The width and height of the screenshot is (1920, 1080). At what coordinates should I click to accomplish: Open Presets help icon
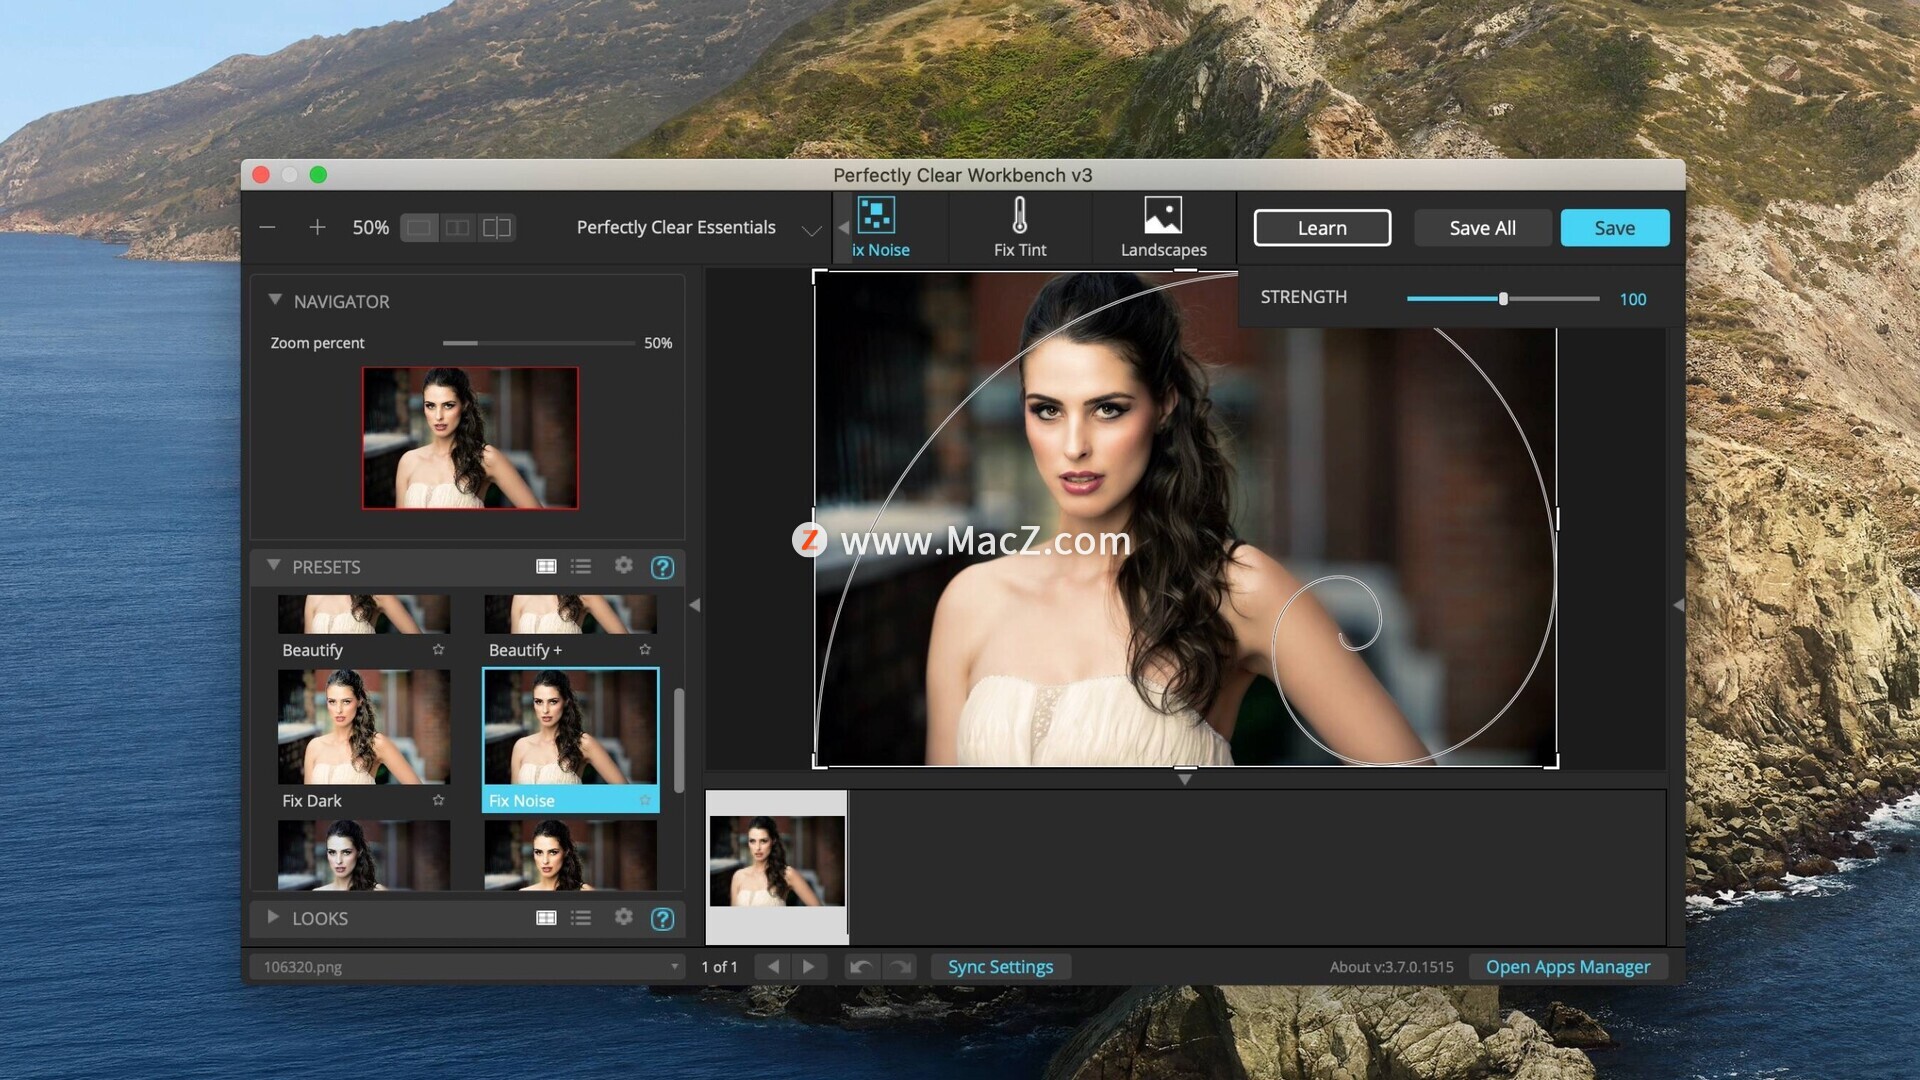[662, 567]
